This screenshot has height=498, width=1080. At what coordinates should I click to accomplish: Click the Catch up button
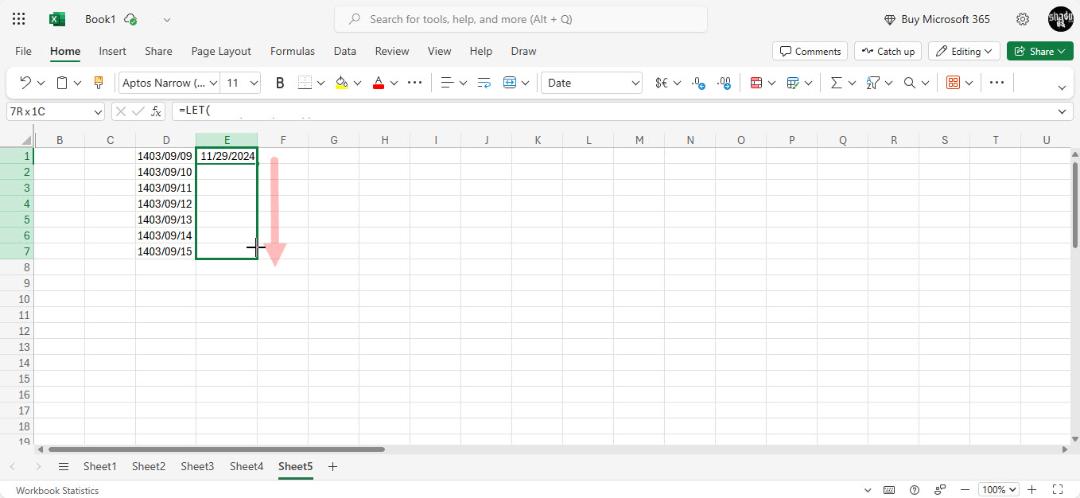click(889, 51)
